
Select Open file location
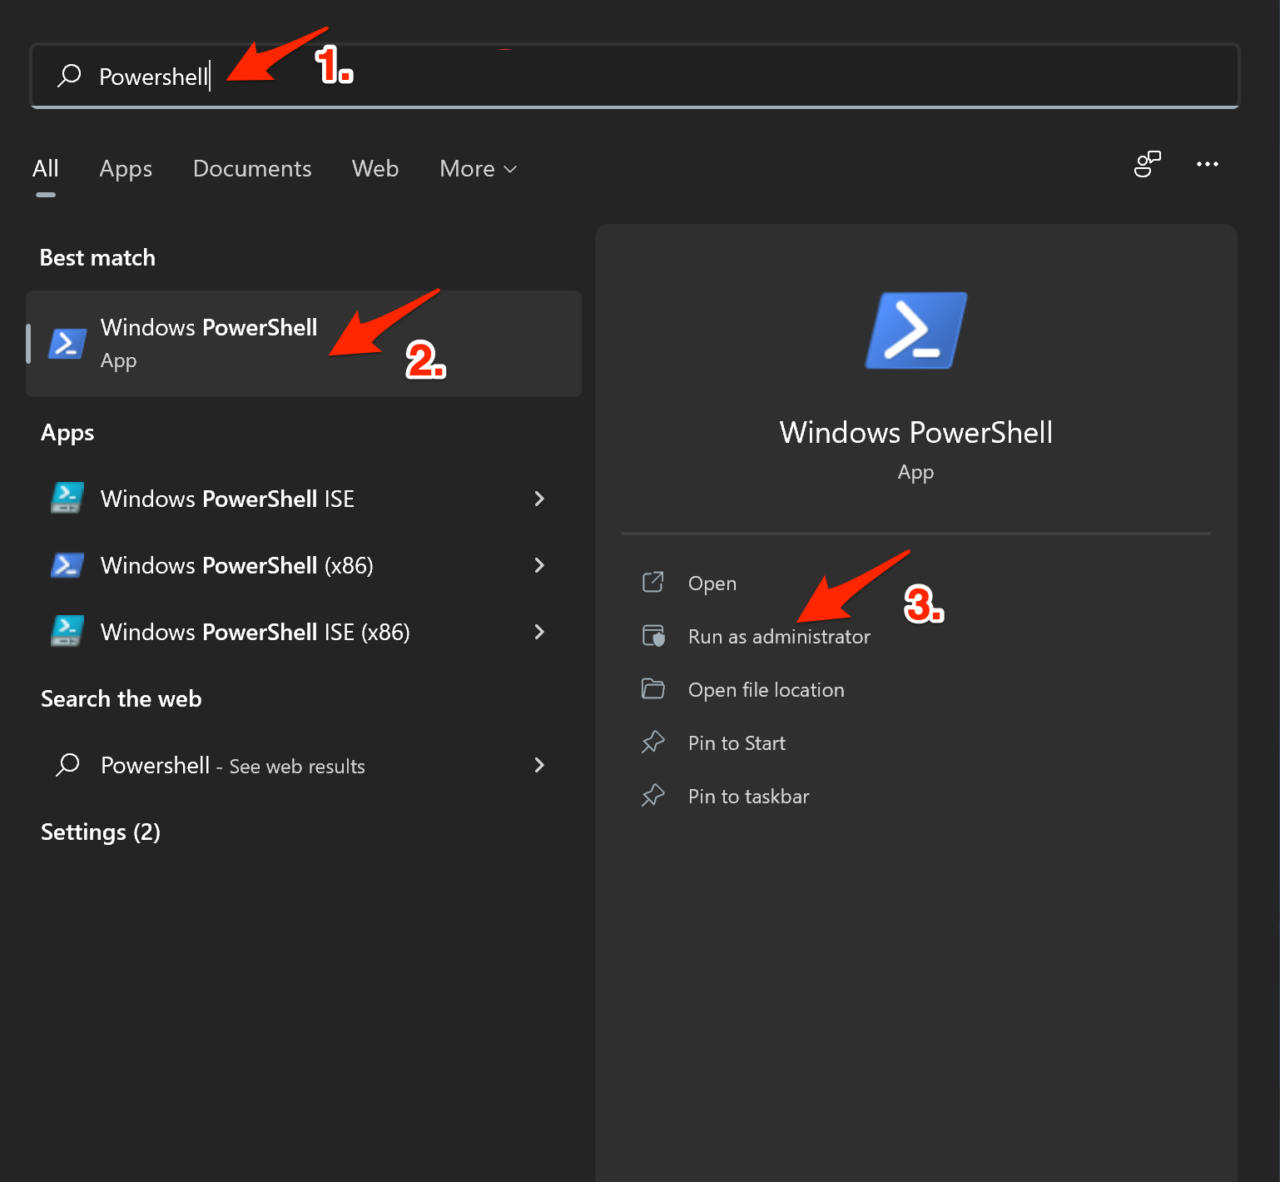coord(765,690)
